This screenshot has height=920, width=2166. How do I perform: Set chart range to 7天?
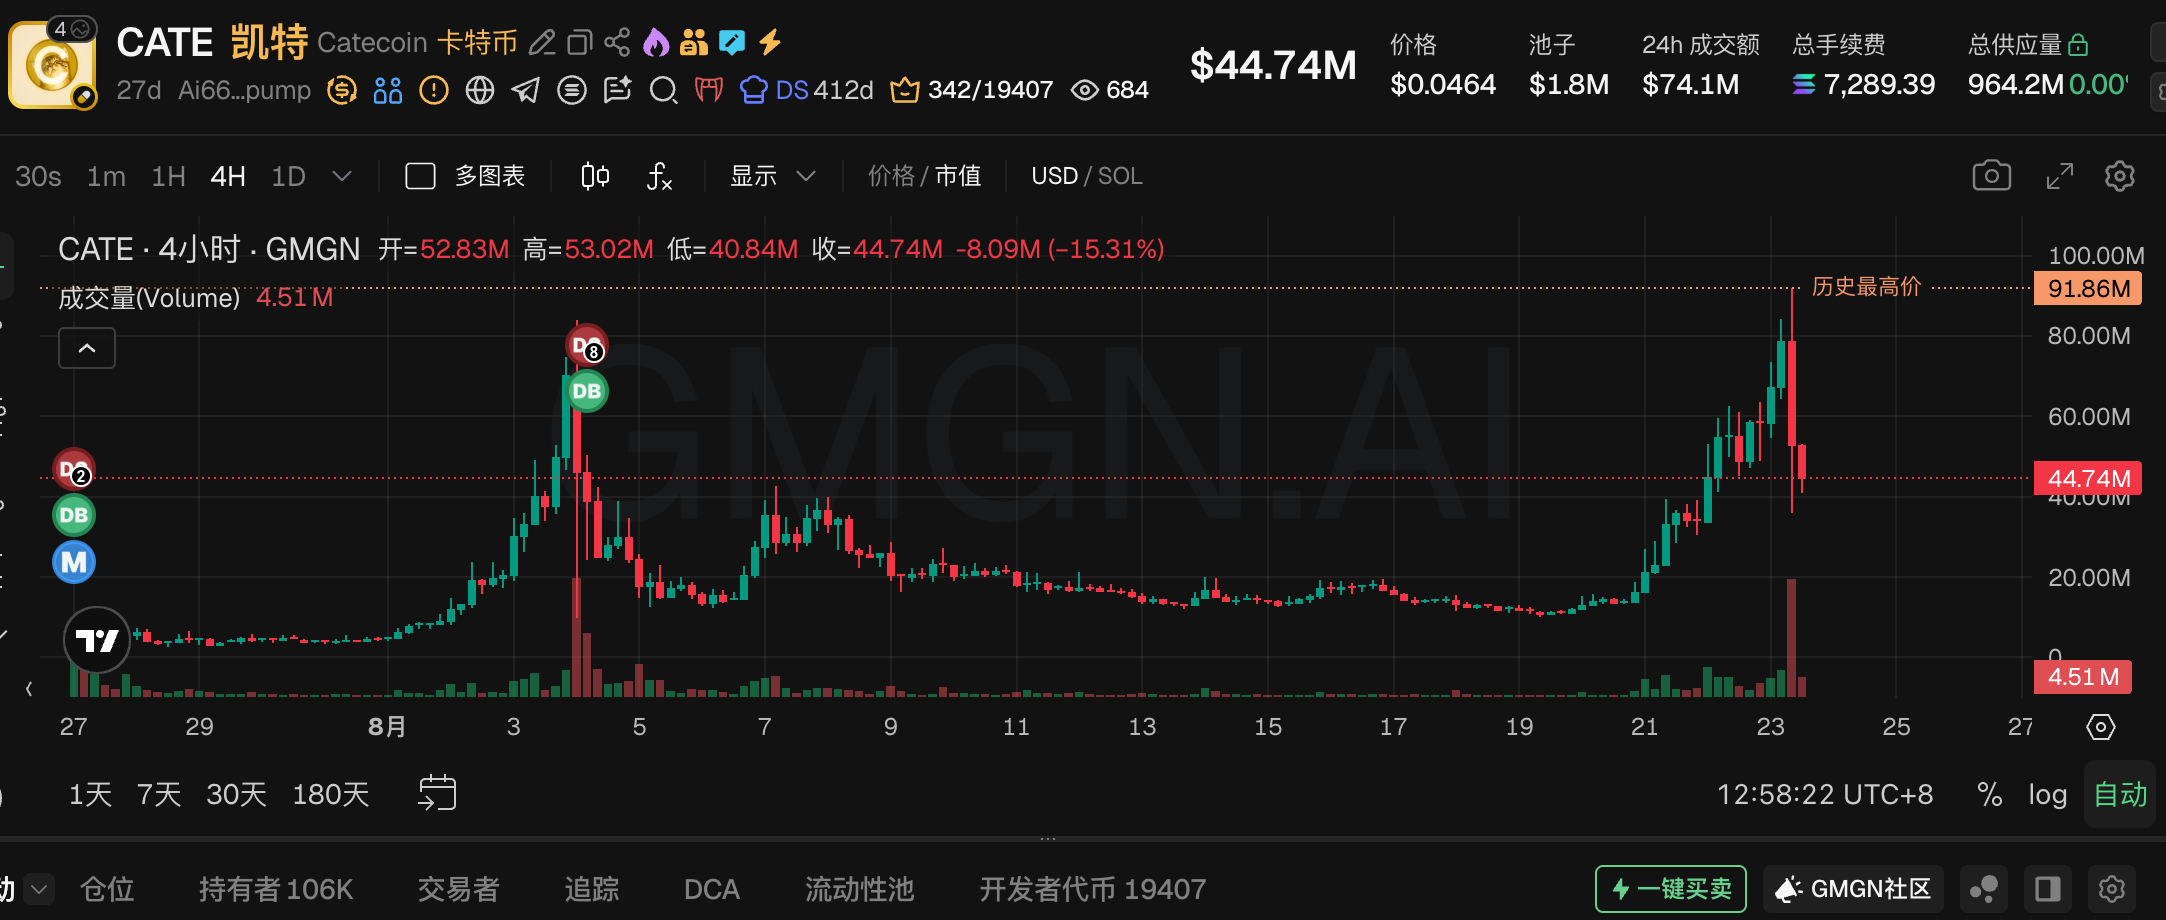click(159, 795)
